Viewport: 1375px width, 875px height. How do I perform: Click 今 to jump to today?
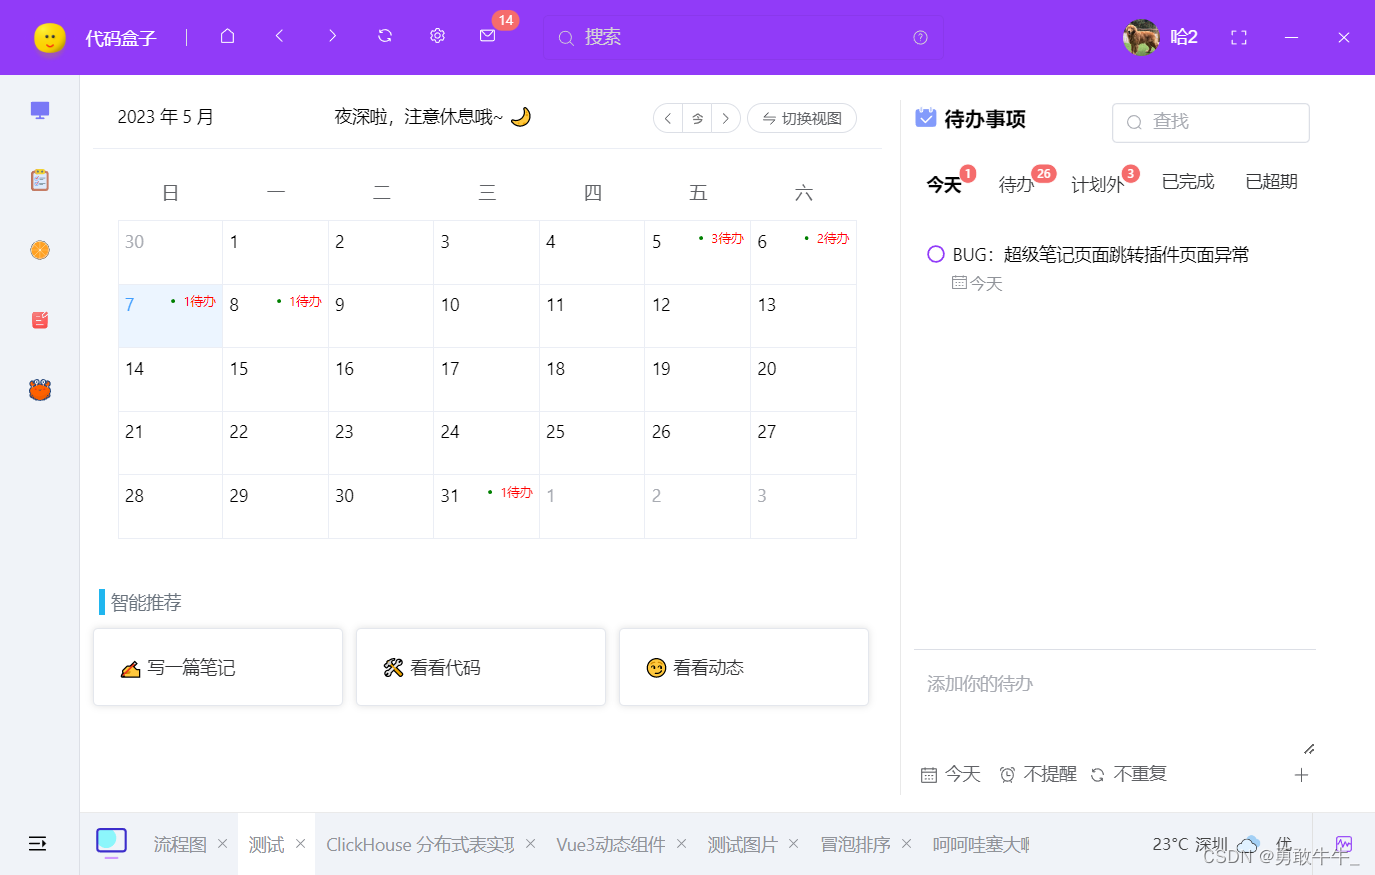pos(696,117)
